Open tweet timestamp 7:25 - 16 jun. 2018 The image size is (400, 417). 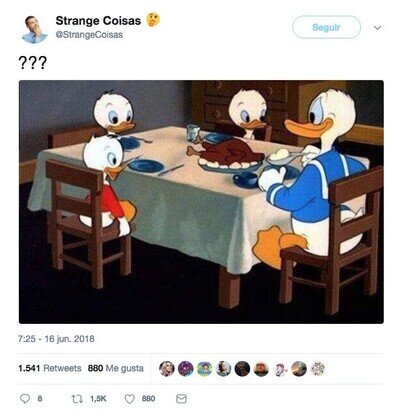click(56, 339)
